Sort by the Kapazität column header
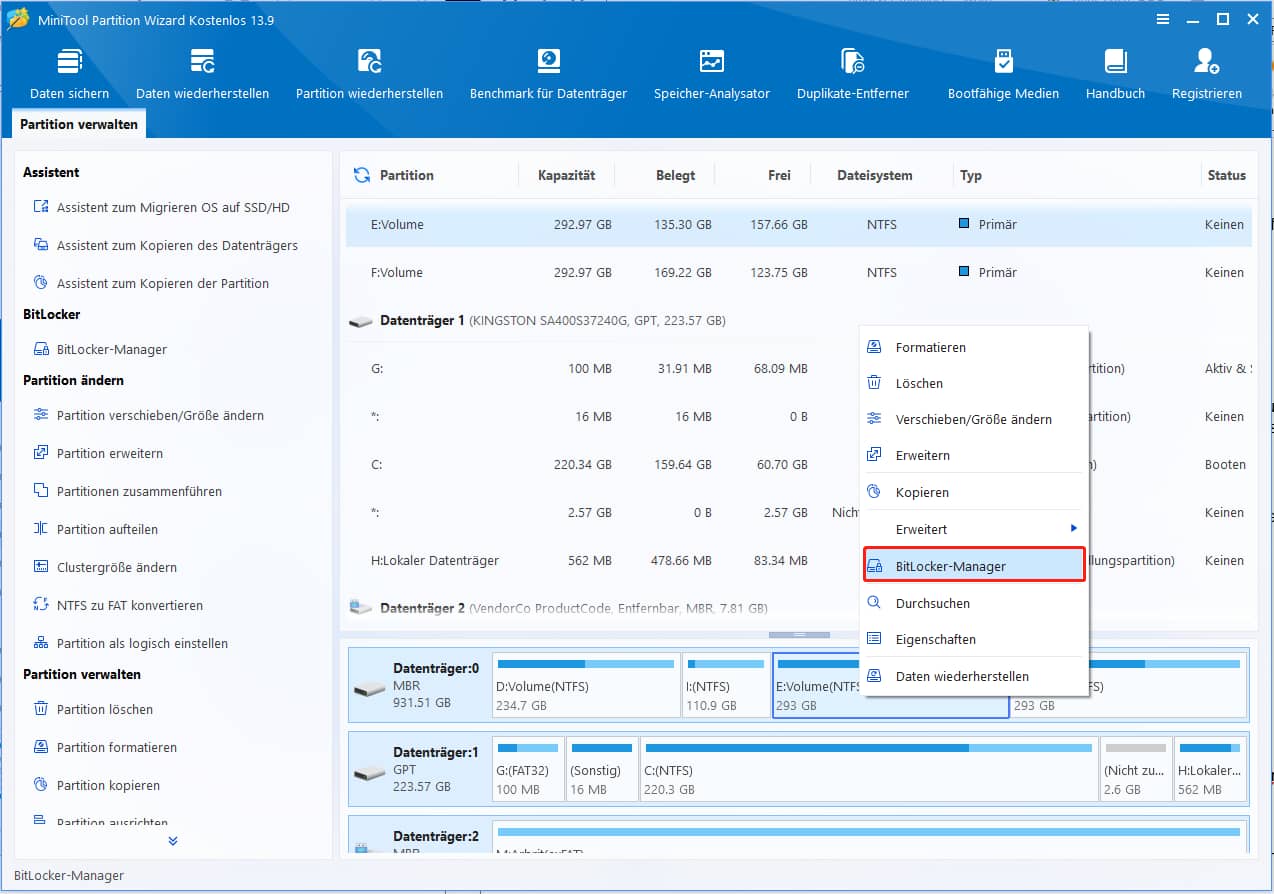This screenshot has width=1274, height=894. click(566, 175)
